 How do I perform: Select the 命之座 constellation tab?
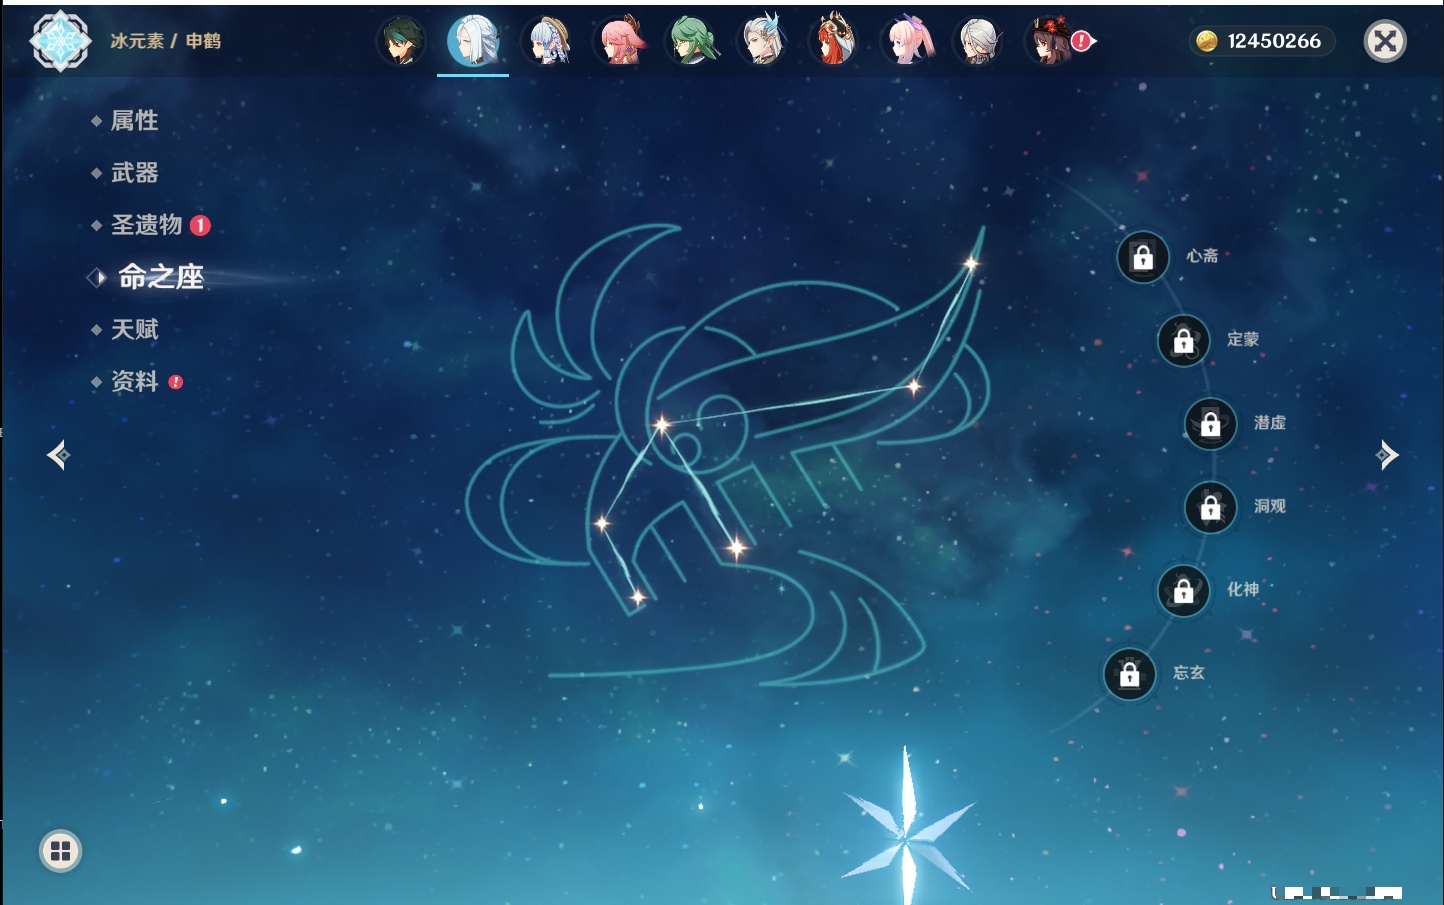coord(161,277)
